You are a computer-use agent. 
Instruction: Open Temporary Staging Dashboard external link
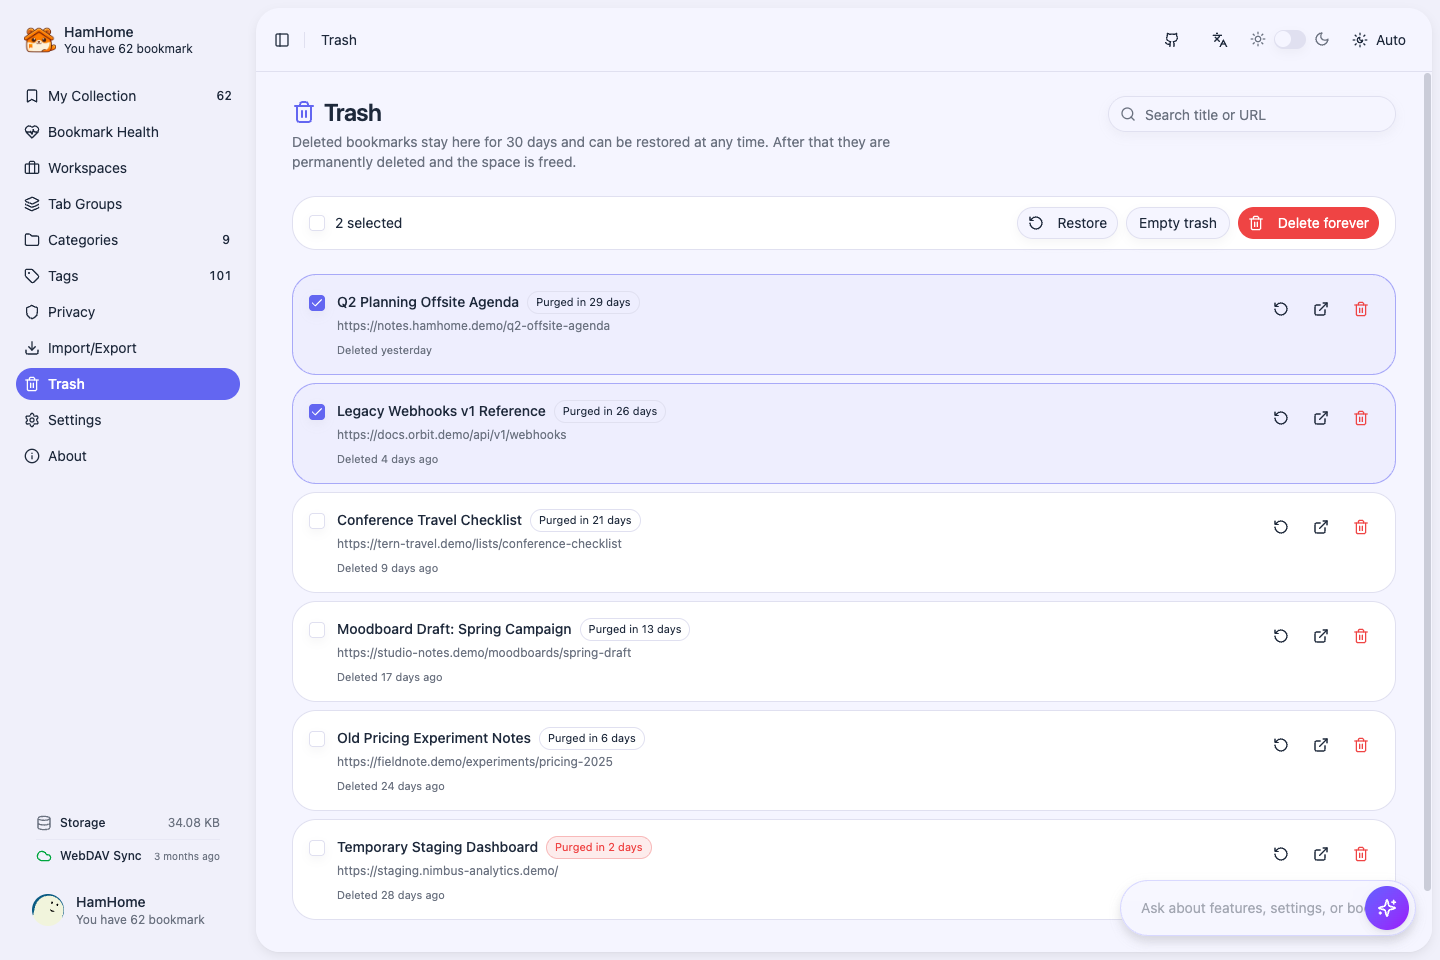click(1321, 854)
